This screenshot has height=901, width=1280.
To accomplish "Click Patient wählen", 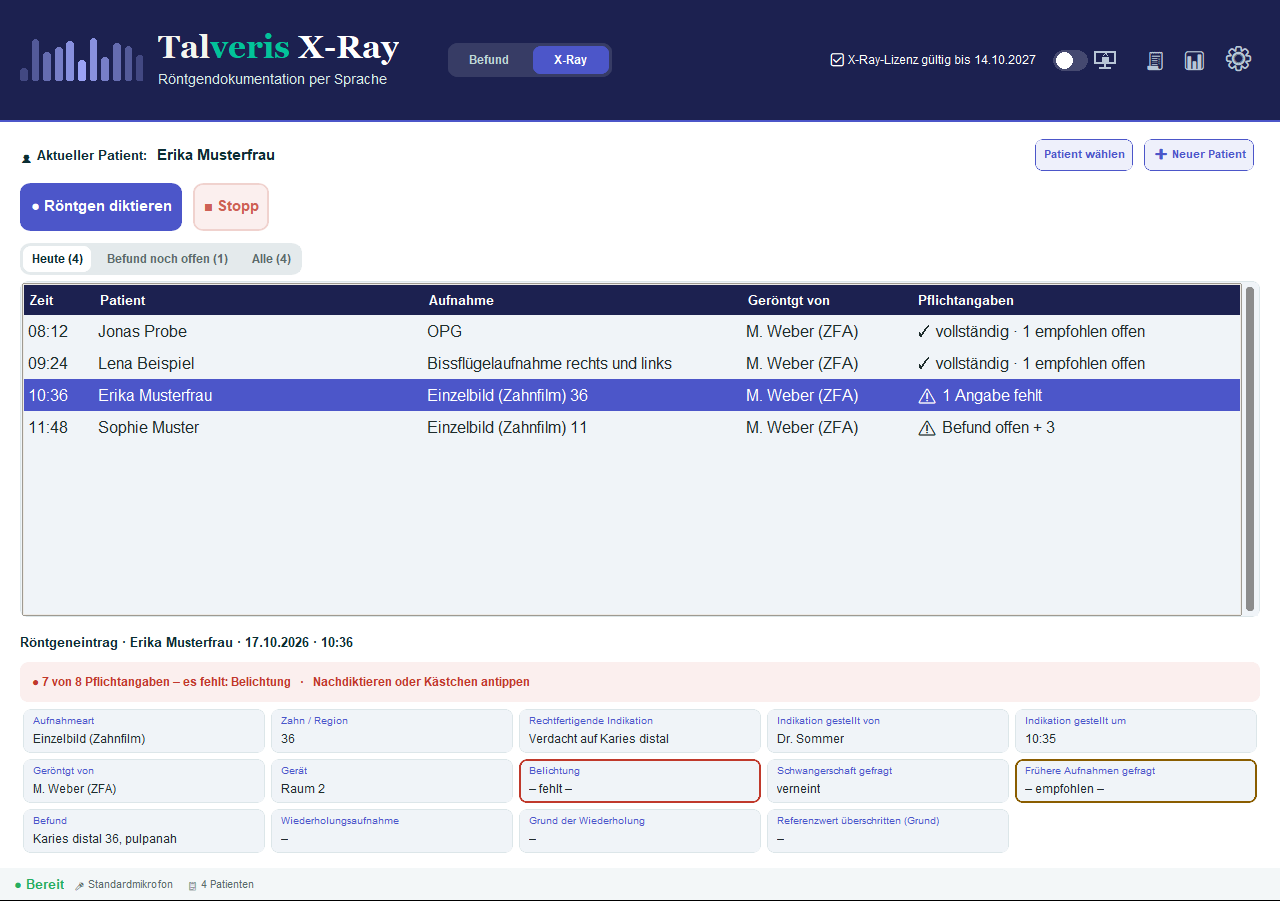I will tap(1084, 155).
